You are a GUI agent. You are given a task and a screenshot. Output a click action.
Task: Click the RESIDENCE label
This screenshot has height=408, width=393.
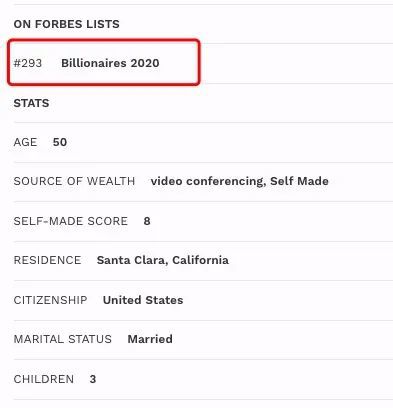[47, 260]
